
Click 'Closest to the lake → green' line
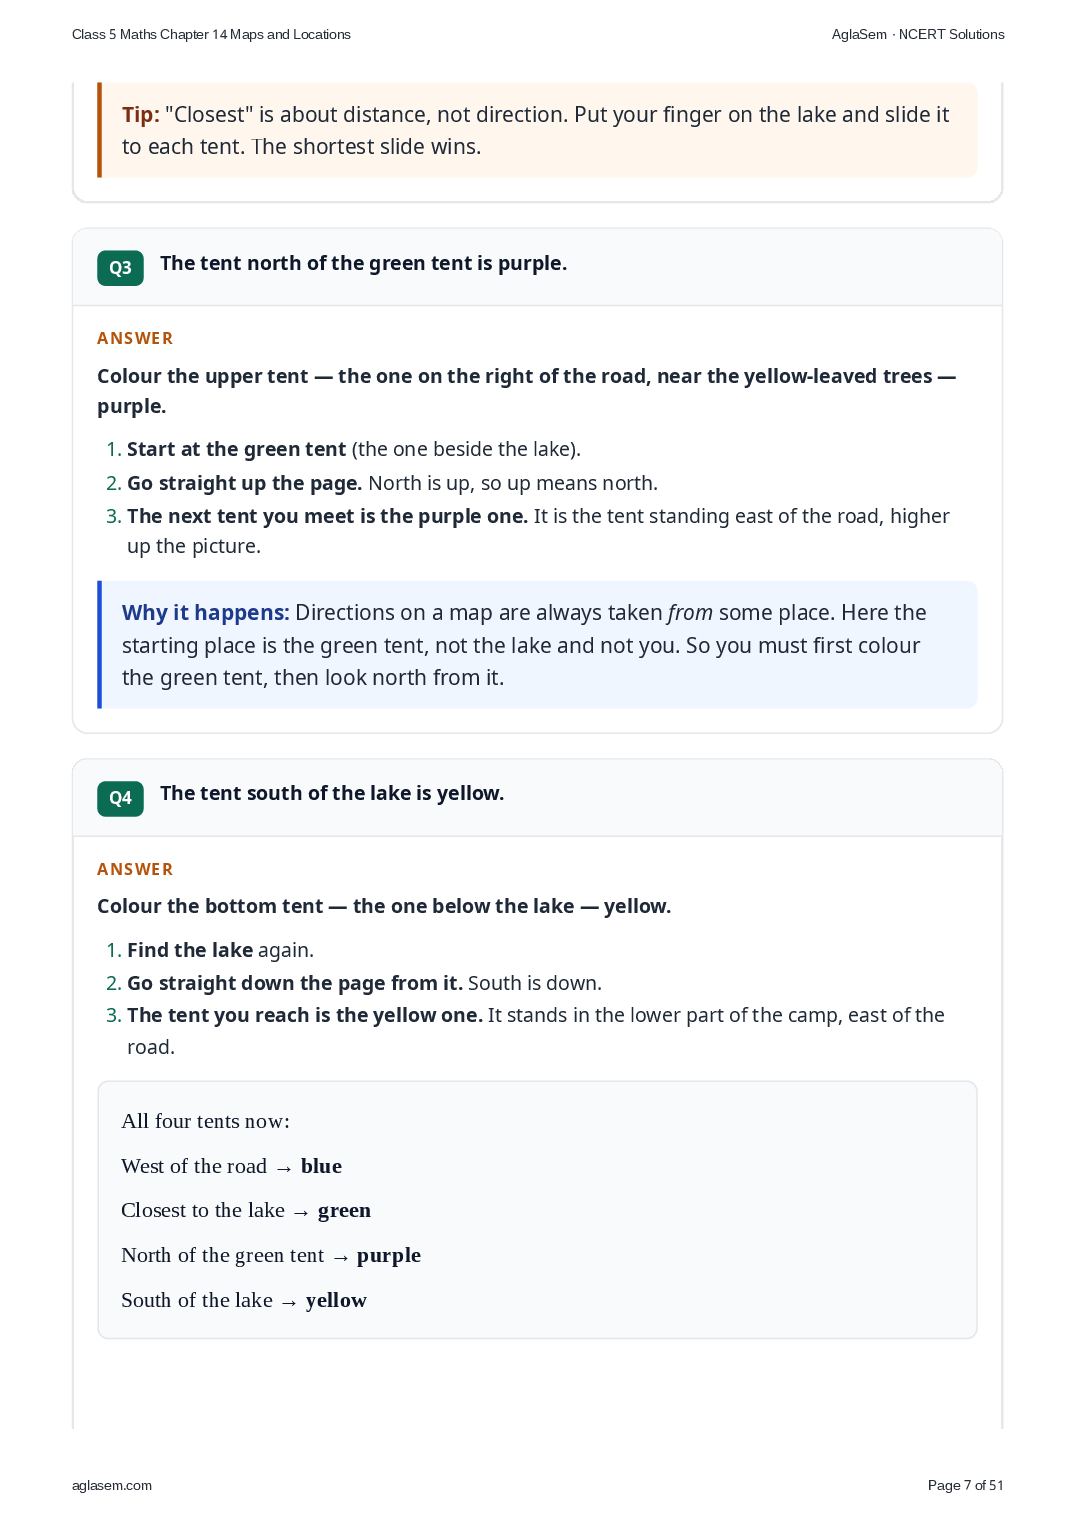click(x=246, y=1210)
